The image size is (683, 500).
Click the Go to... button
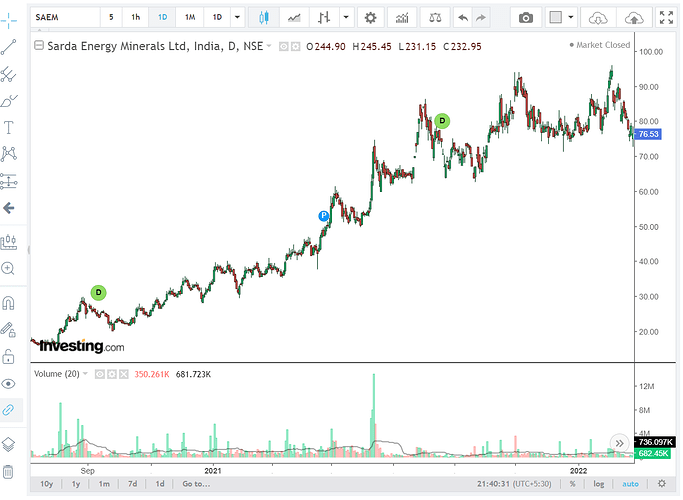pos(196,484)
